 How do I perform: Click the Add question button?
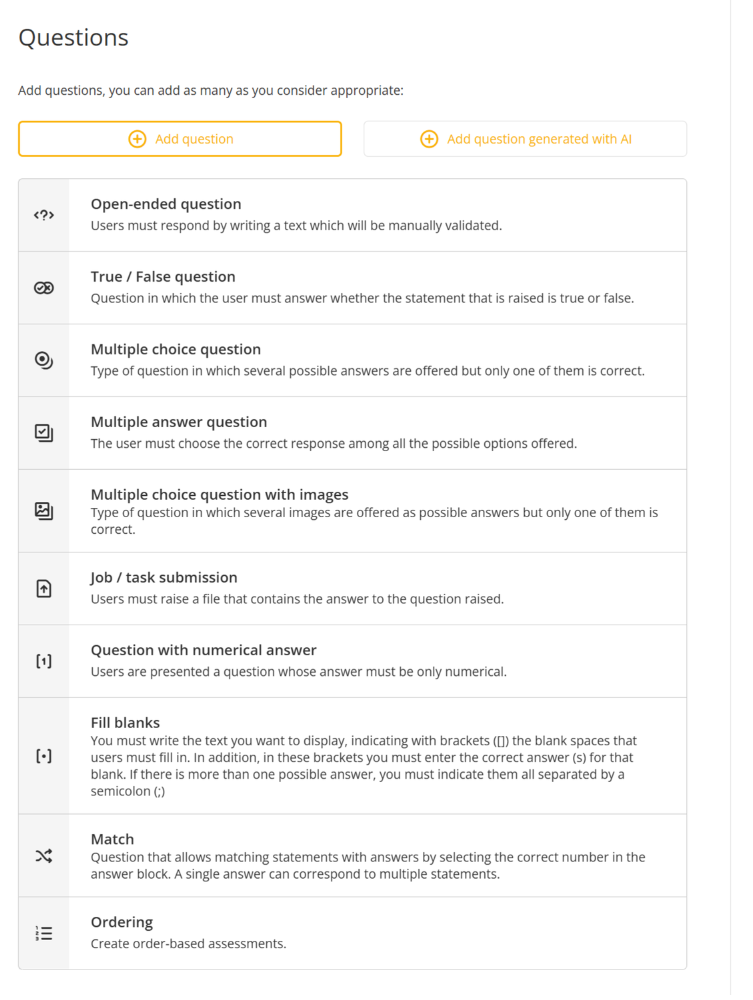click(x=180, y=139)
